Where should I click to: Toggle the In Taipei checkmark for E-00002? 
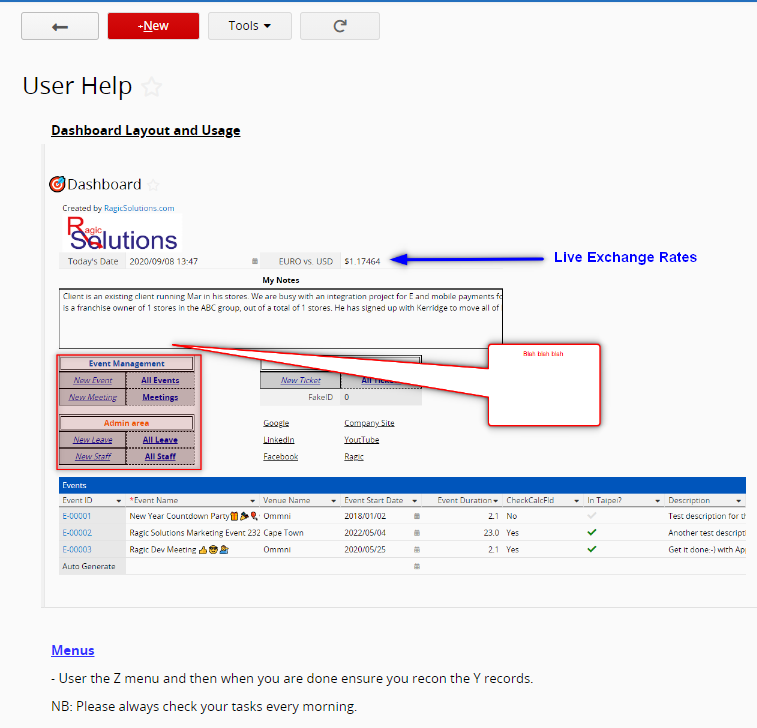pos(592,532)
